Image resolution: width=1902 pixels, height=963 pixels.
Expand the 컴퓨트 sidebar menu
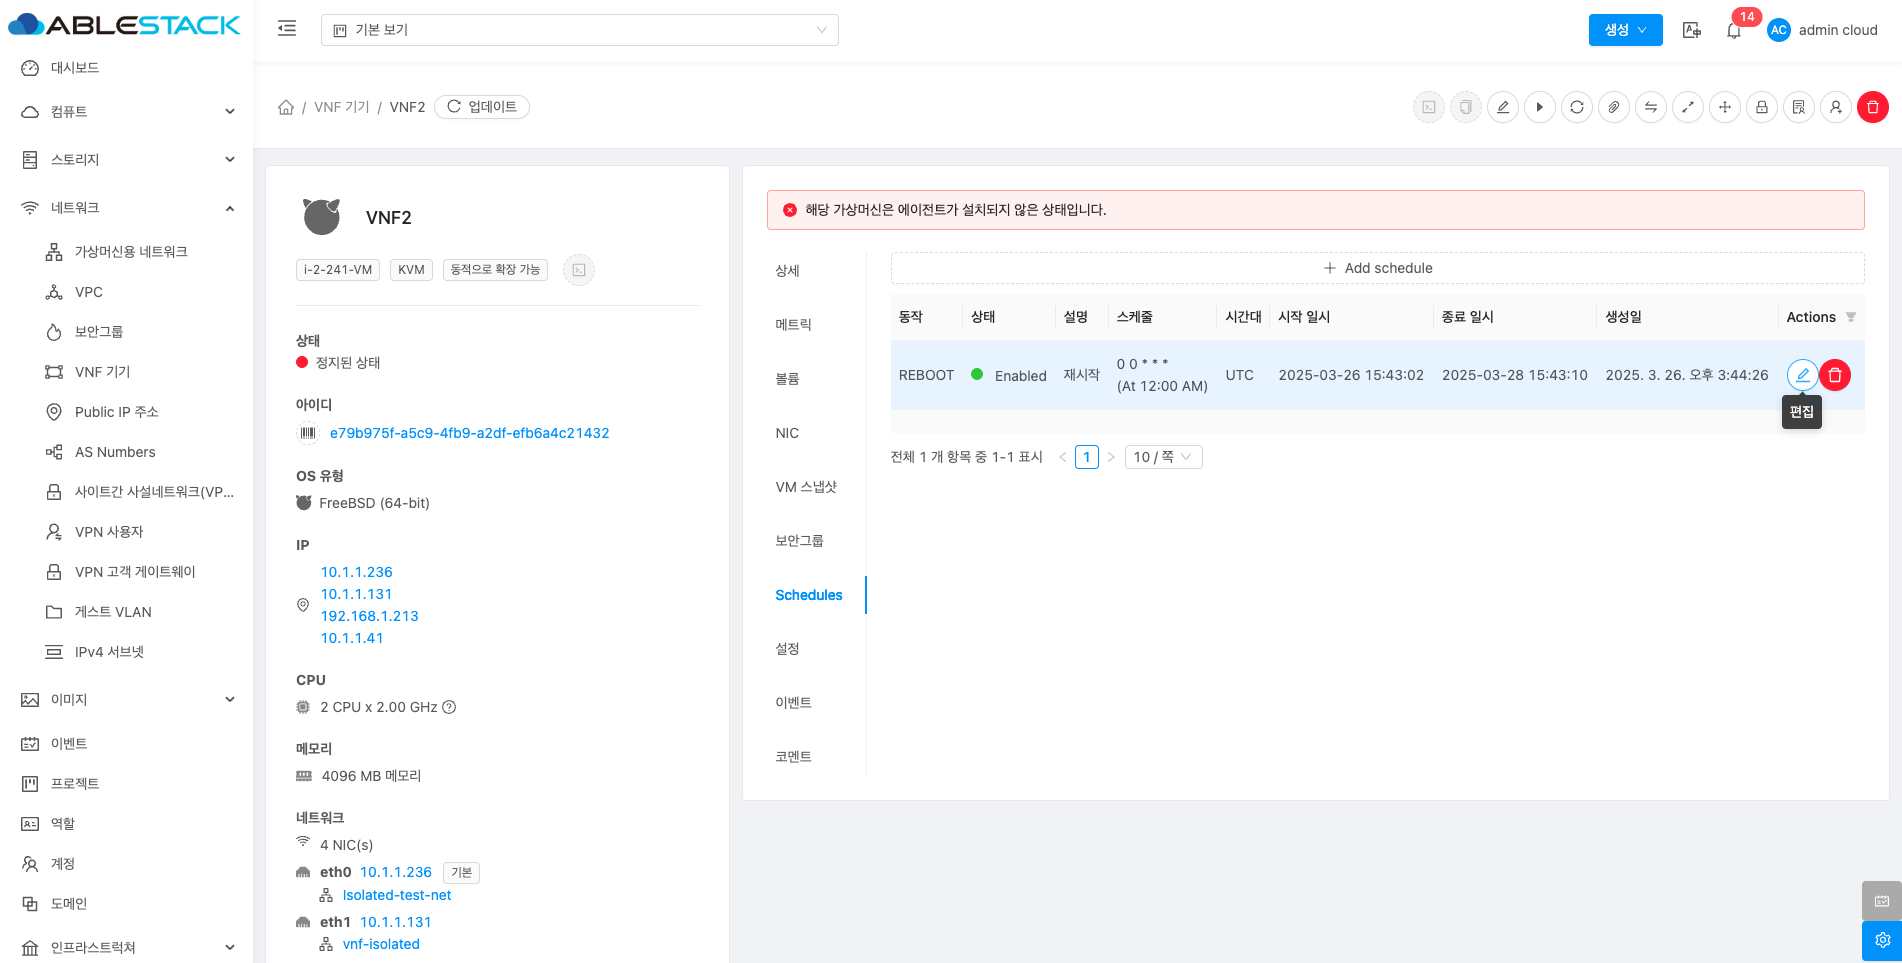point(126,112)
